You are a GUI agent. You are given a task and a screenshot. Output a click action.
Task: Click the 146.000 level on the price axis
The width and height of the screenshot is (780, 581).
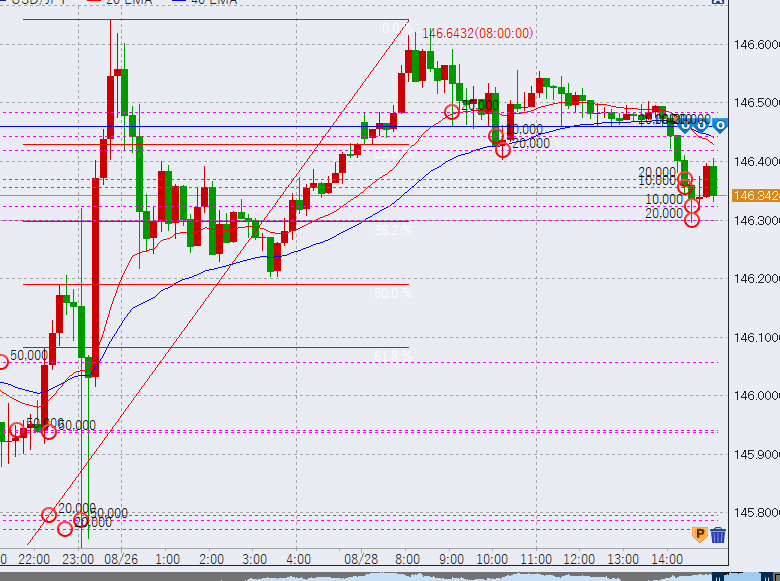tap(756, 396)
